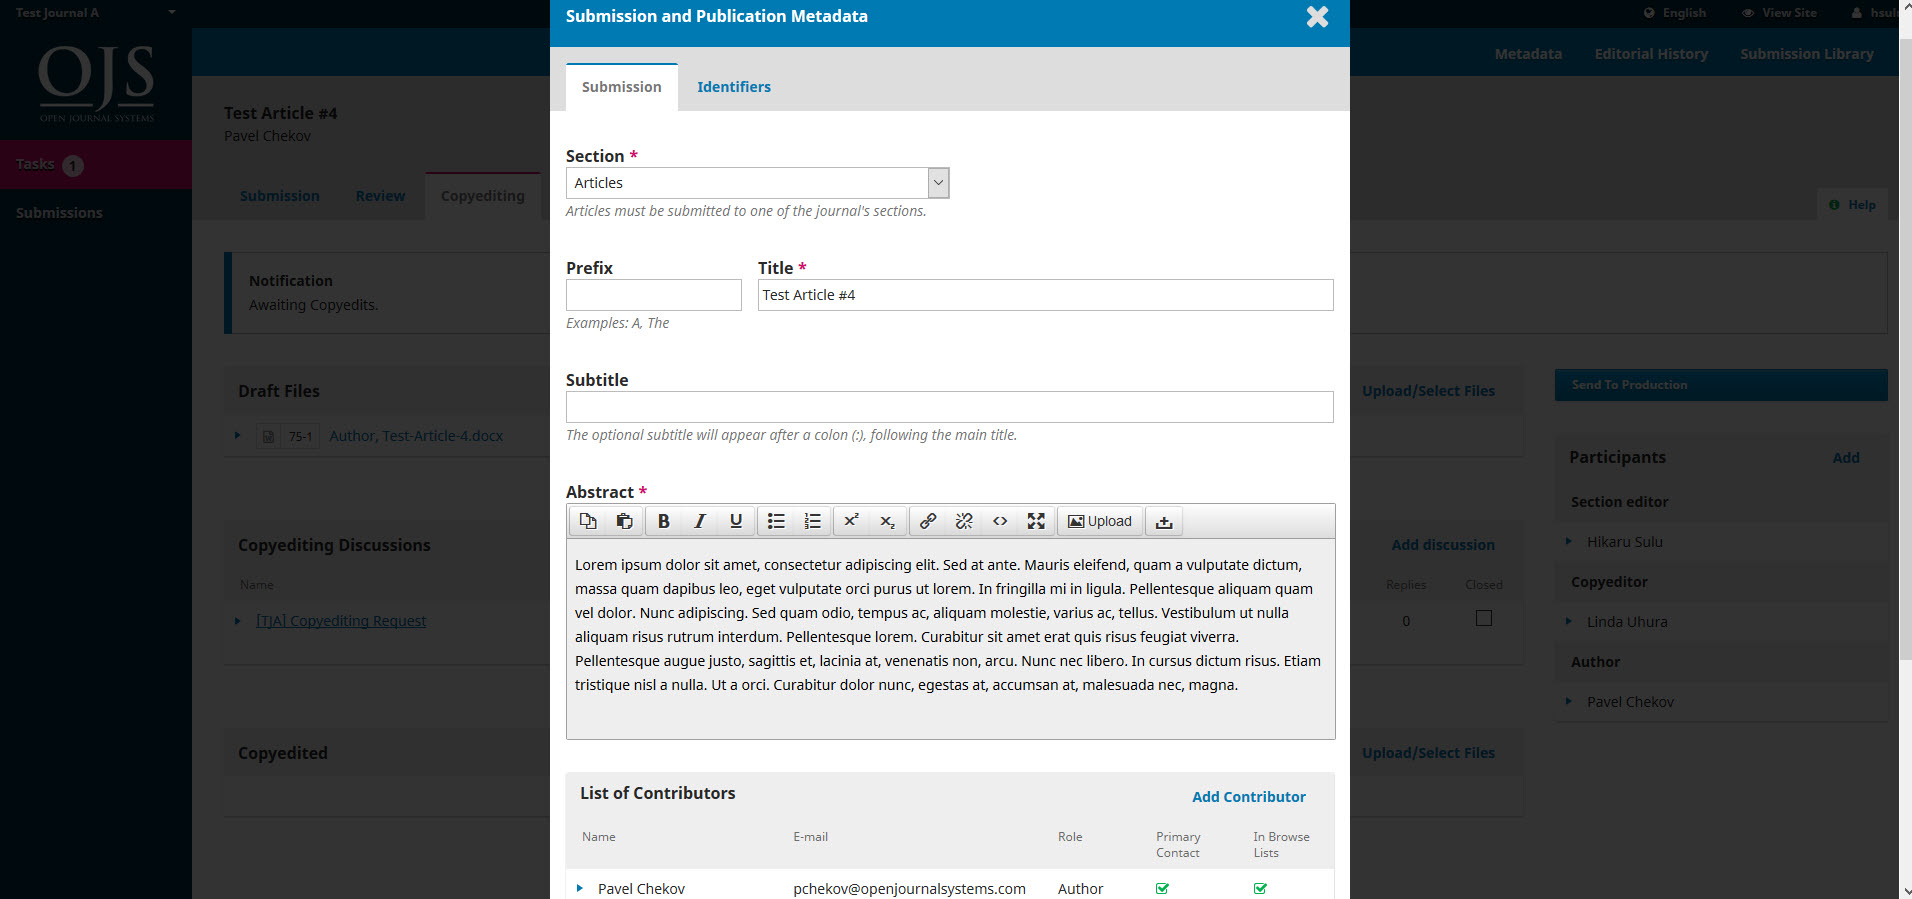Click the Send To Production button
Screen dimensions: 1912x899
coord(1720,385)
